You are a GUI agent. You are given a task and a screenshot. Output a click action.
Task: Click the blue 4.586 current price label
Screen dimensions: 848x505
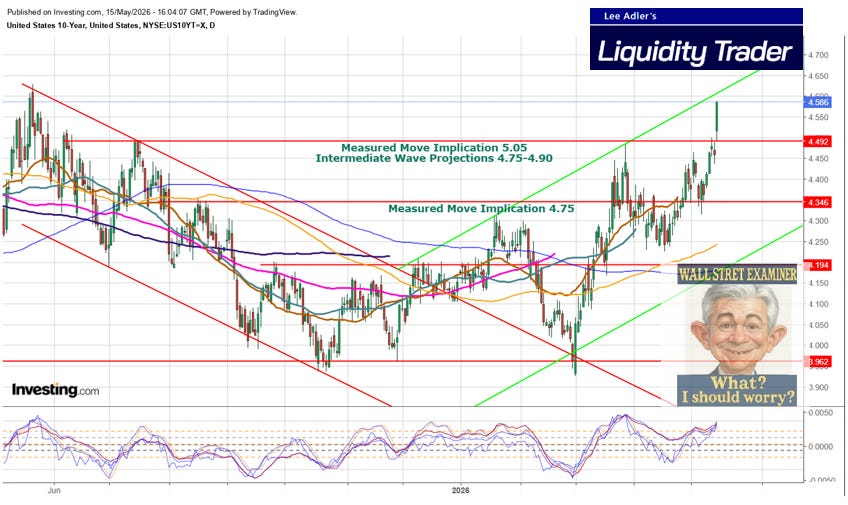click(816, 102)
